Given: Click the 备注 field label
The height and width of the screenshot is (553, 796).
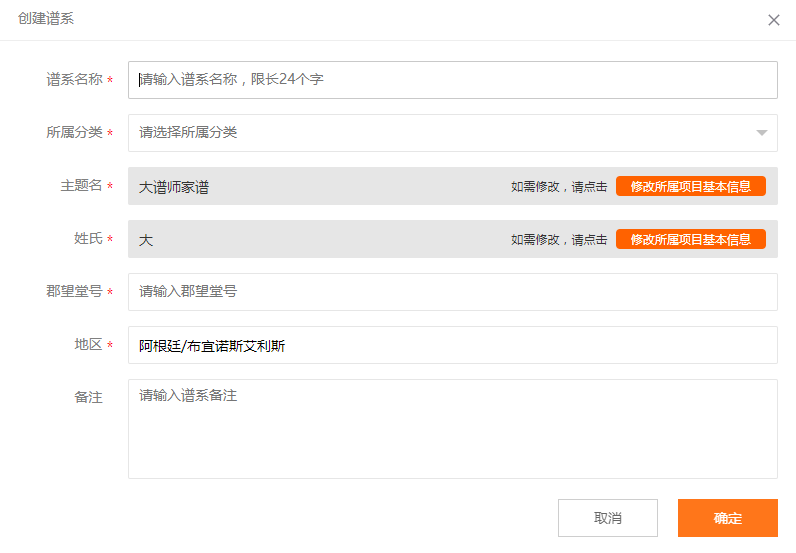Looking at the screenshot, I should pos(88,397).
